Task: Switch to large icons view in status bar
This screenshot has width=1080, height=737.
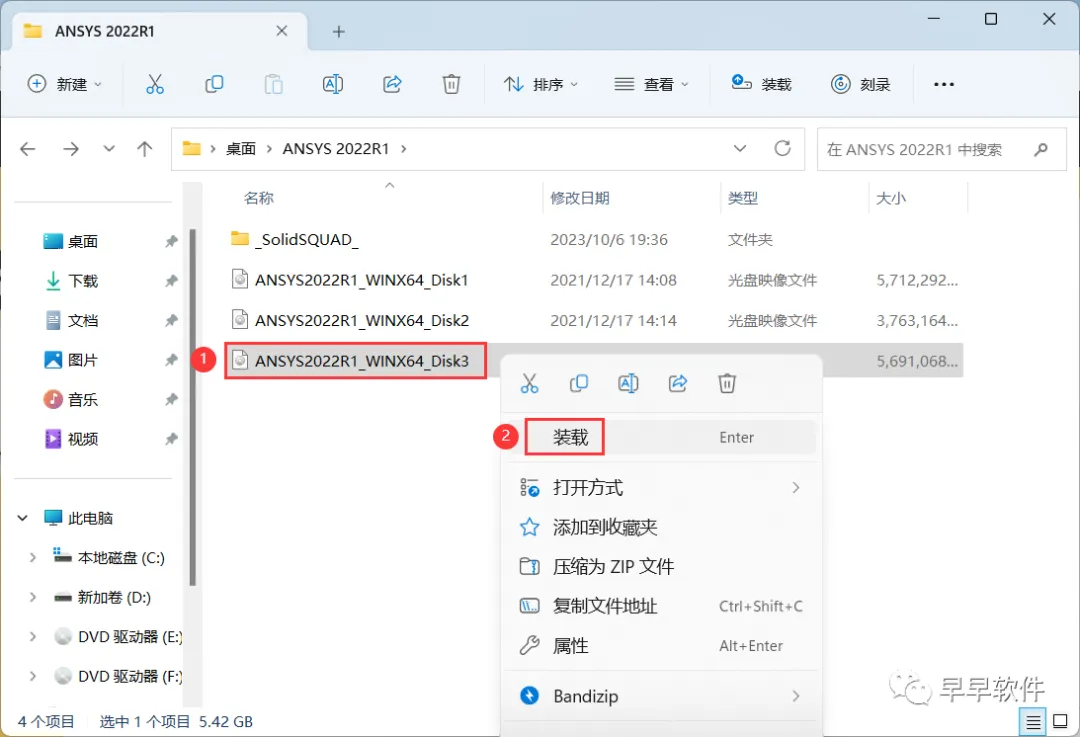Action: coord(1061,722)
